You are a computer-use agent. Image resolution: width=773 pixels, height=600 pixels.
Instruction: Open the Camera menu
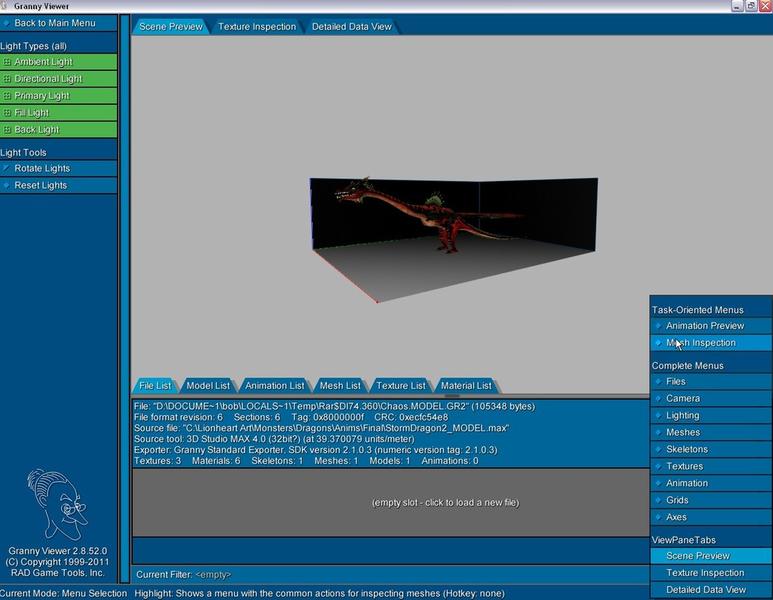(710, 398)
